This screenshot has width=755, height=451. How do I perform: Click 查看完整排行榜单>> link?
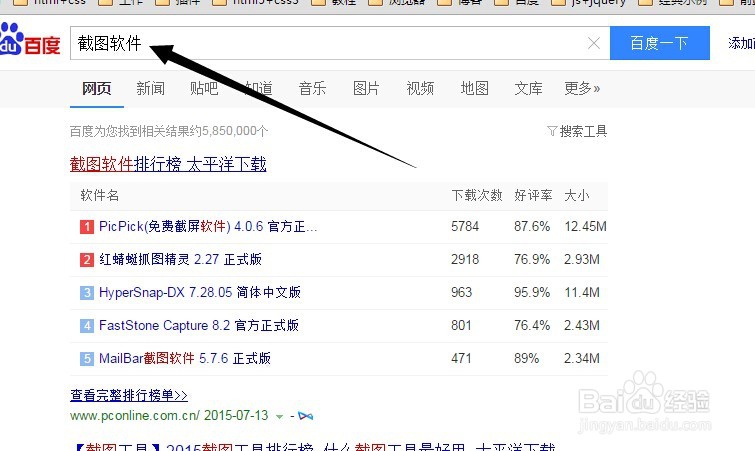pyautogui.click(x=129, y=395)
